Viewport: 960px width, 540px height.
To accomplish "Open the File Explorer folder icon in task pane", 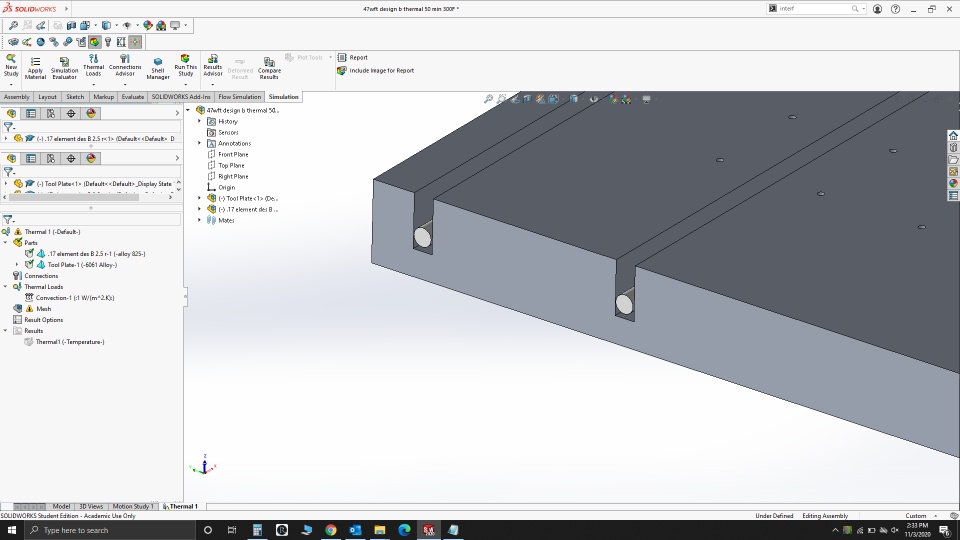I will [953, 160].
